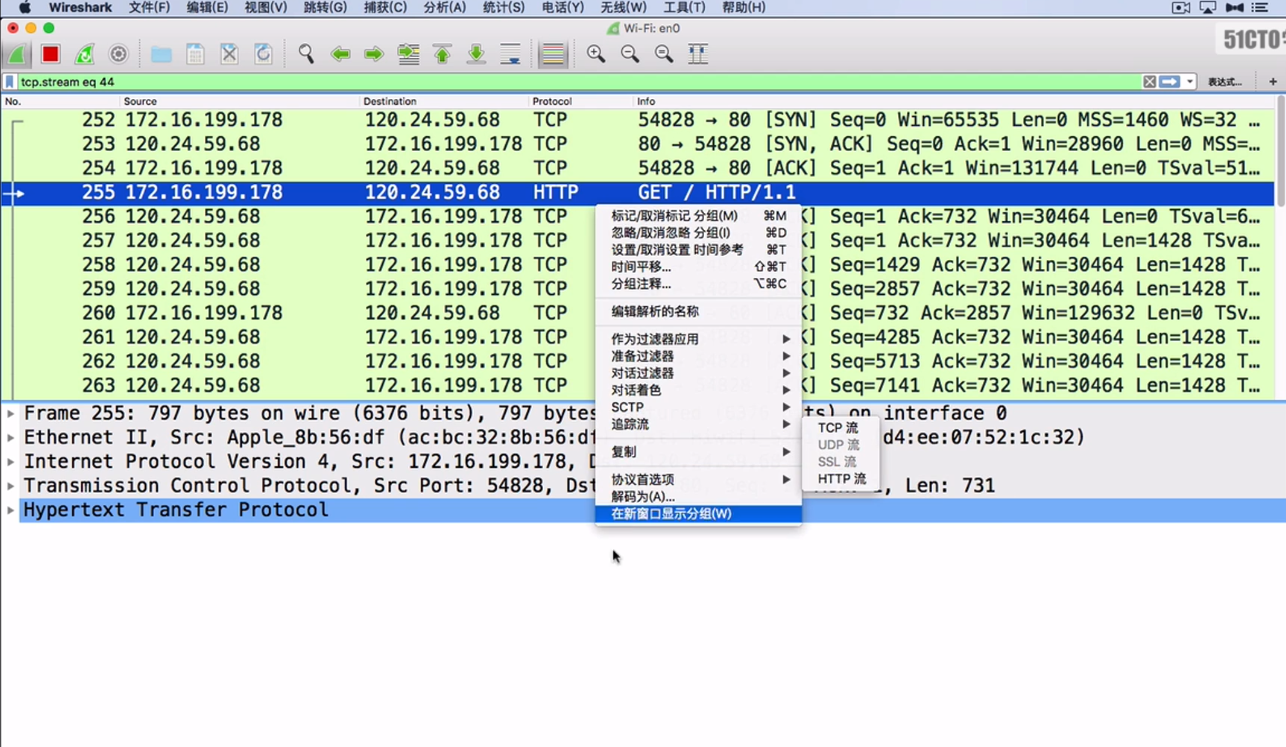Choose 设置/取消设置 时间参考
Image resolution: width=1286 pixels, height=747 pixels.
point(698,250)
